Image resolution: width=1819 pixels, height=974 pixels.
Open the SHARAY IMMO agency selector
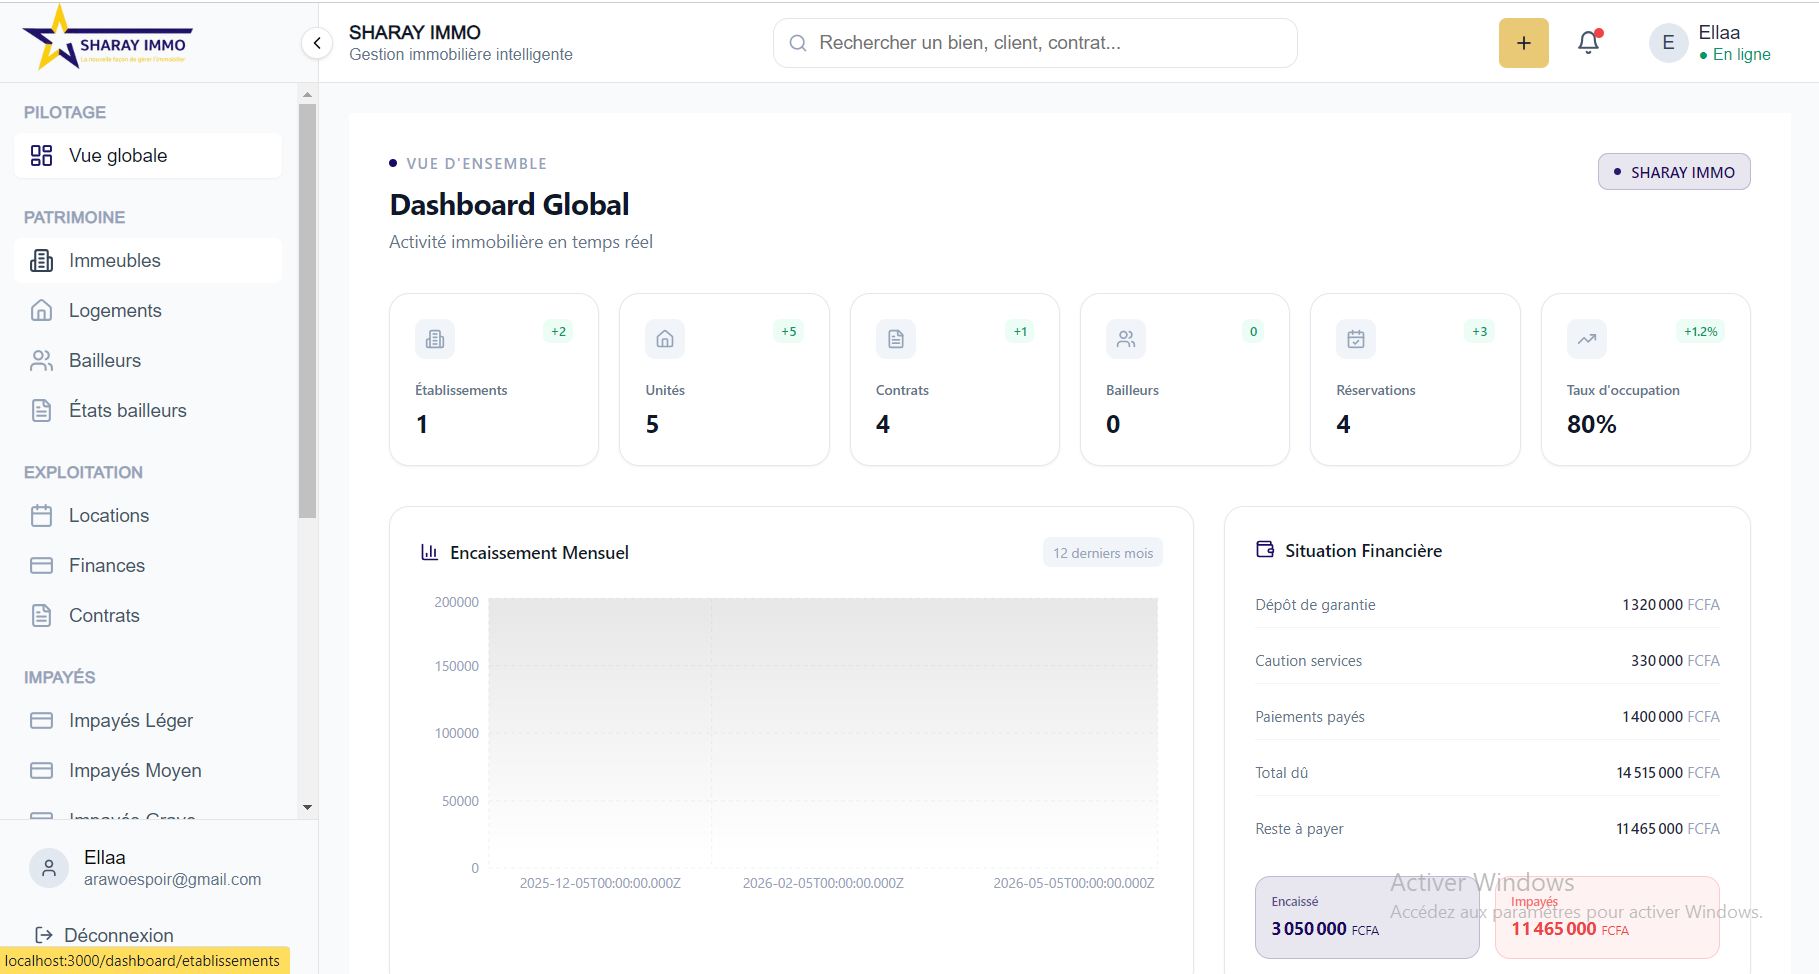tap(1673, 171)
